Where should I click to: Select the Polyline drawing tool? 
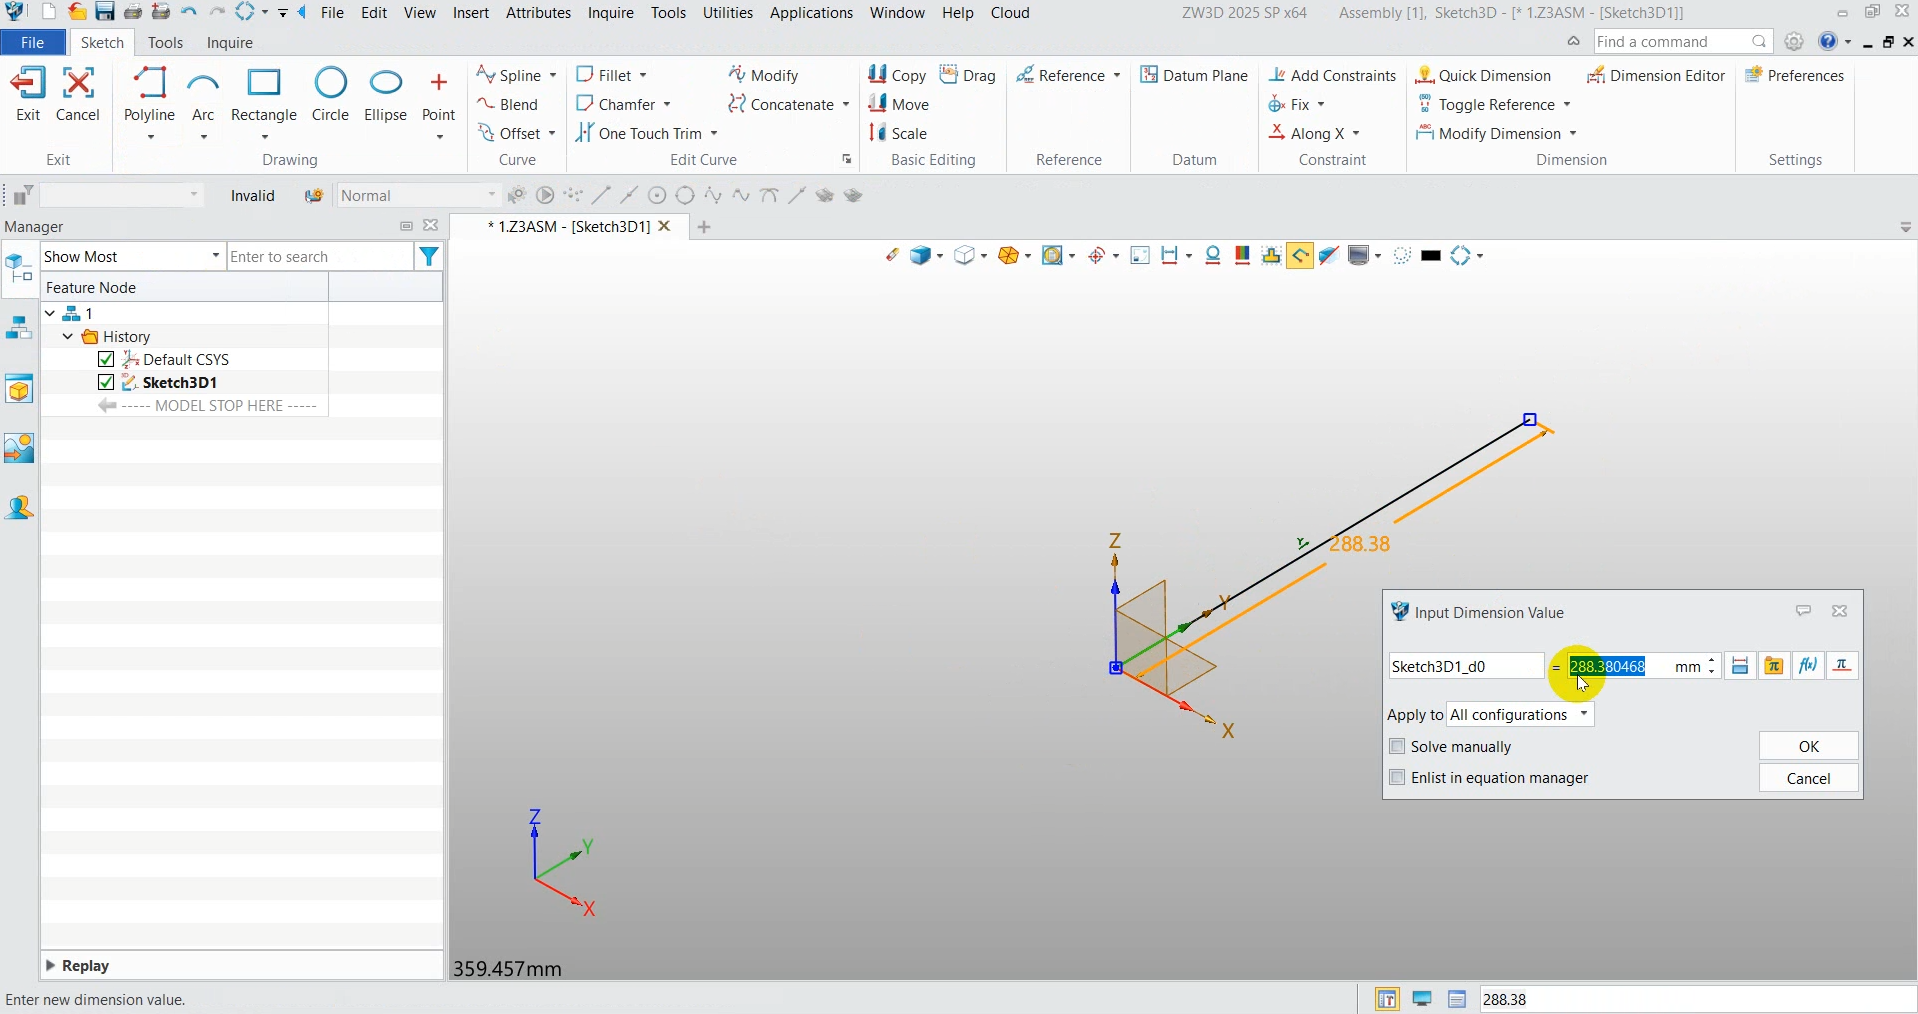click(x=149, y=95)
